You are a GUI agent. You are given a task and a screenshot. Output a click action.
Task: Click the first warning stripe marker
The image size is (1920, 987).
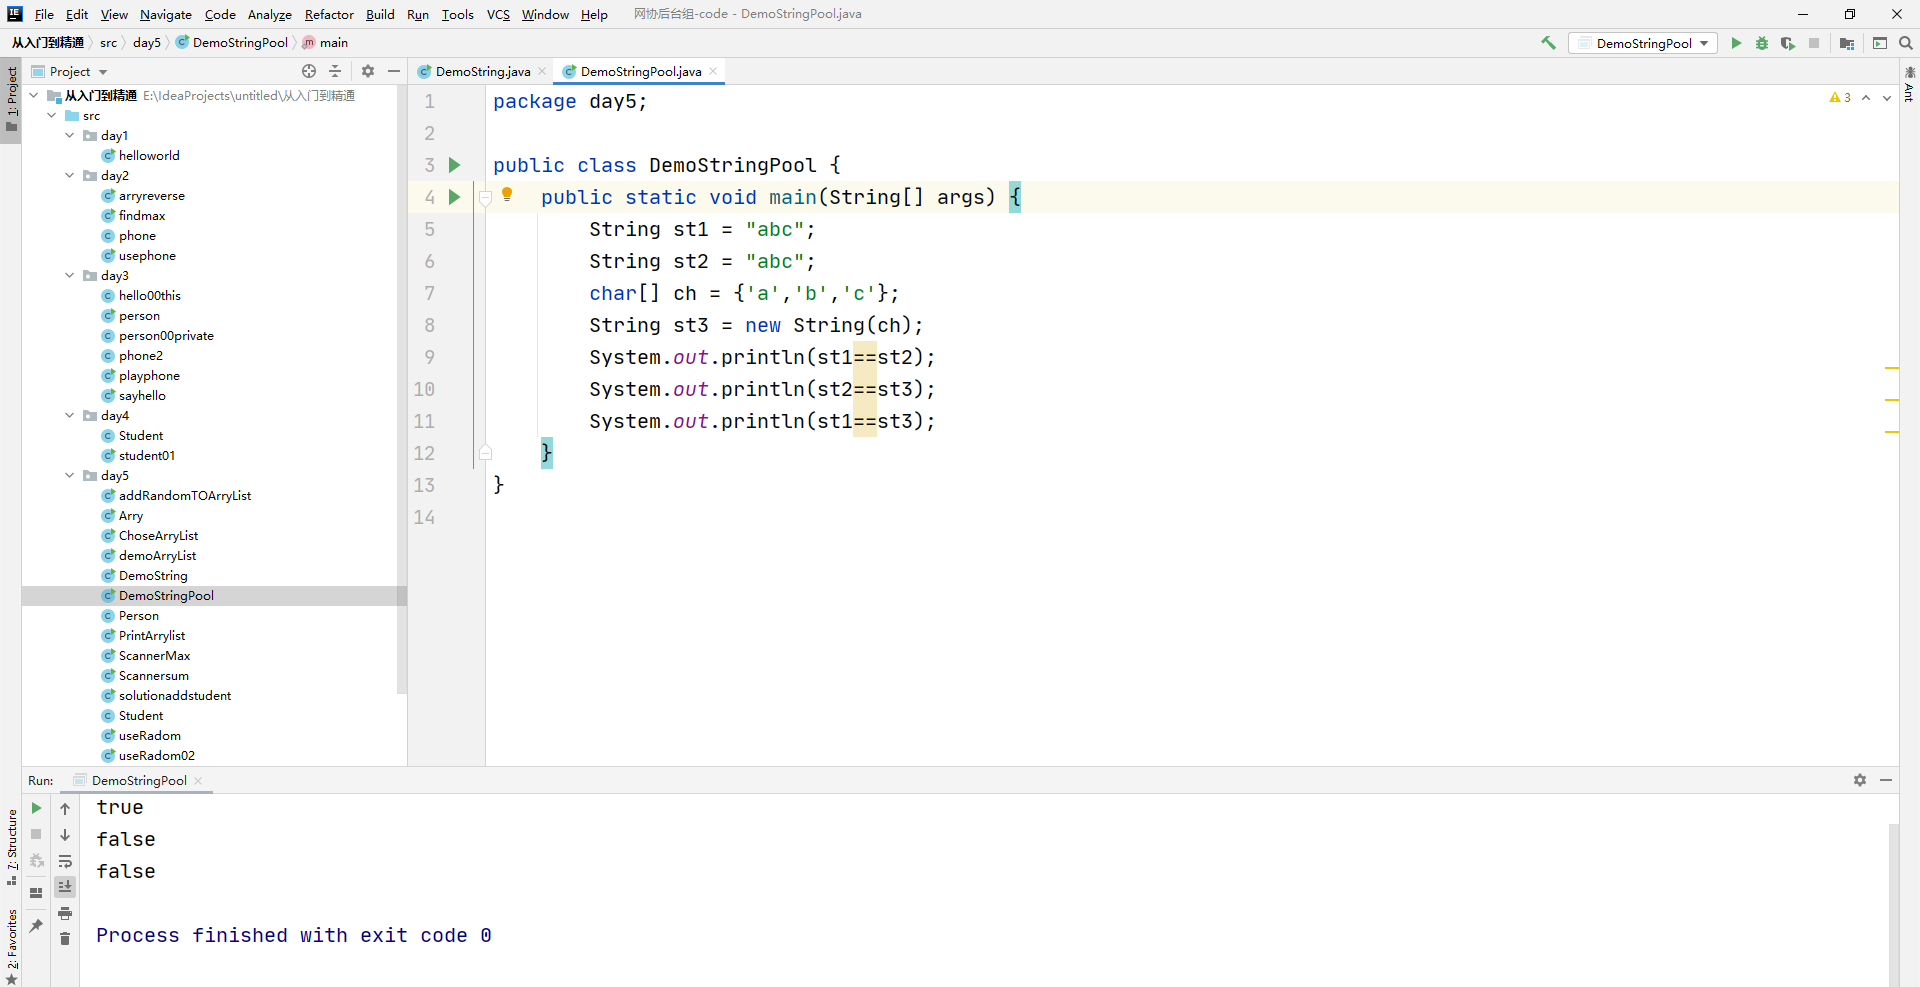[x=1892, y=368]
